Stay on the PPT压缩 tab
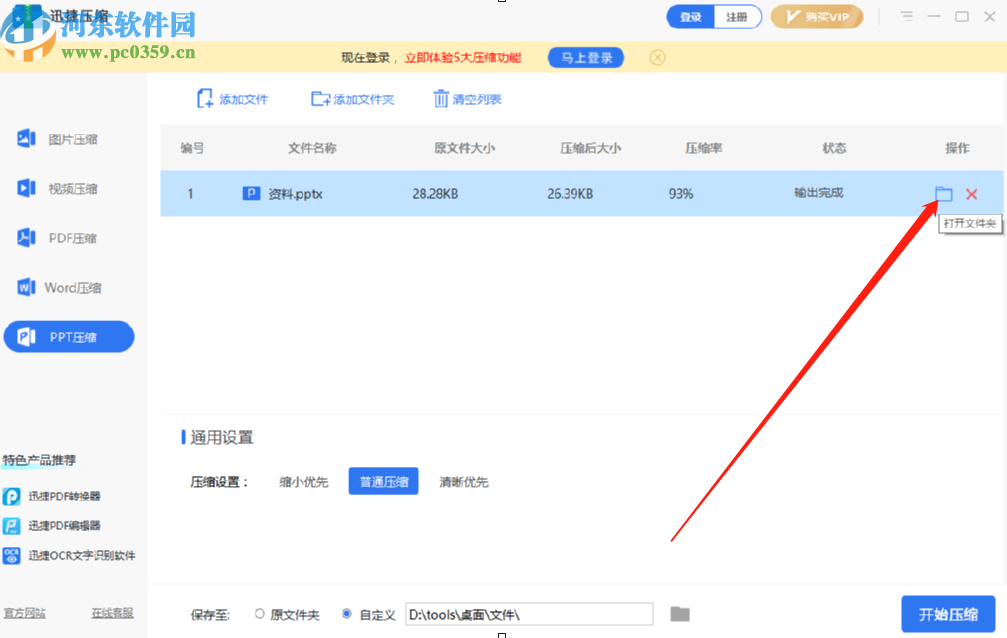Screen dimensions: 1007x638 click(68, 336)
